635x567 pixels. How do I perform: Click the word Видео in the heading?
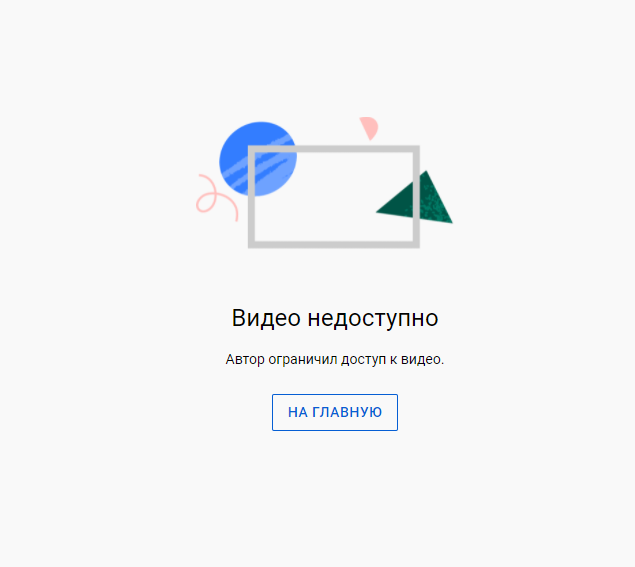(x=266, y=318)
